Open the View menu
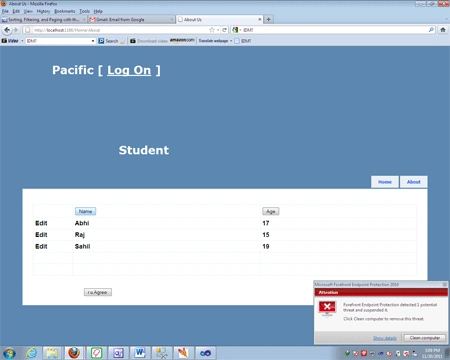The image size is (450, 360). (x=28, y=11)
